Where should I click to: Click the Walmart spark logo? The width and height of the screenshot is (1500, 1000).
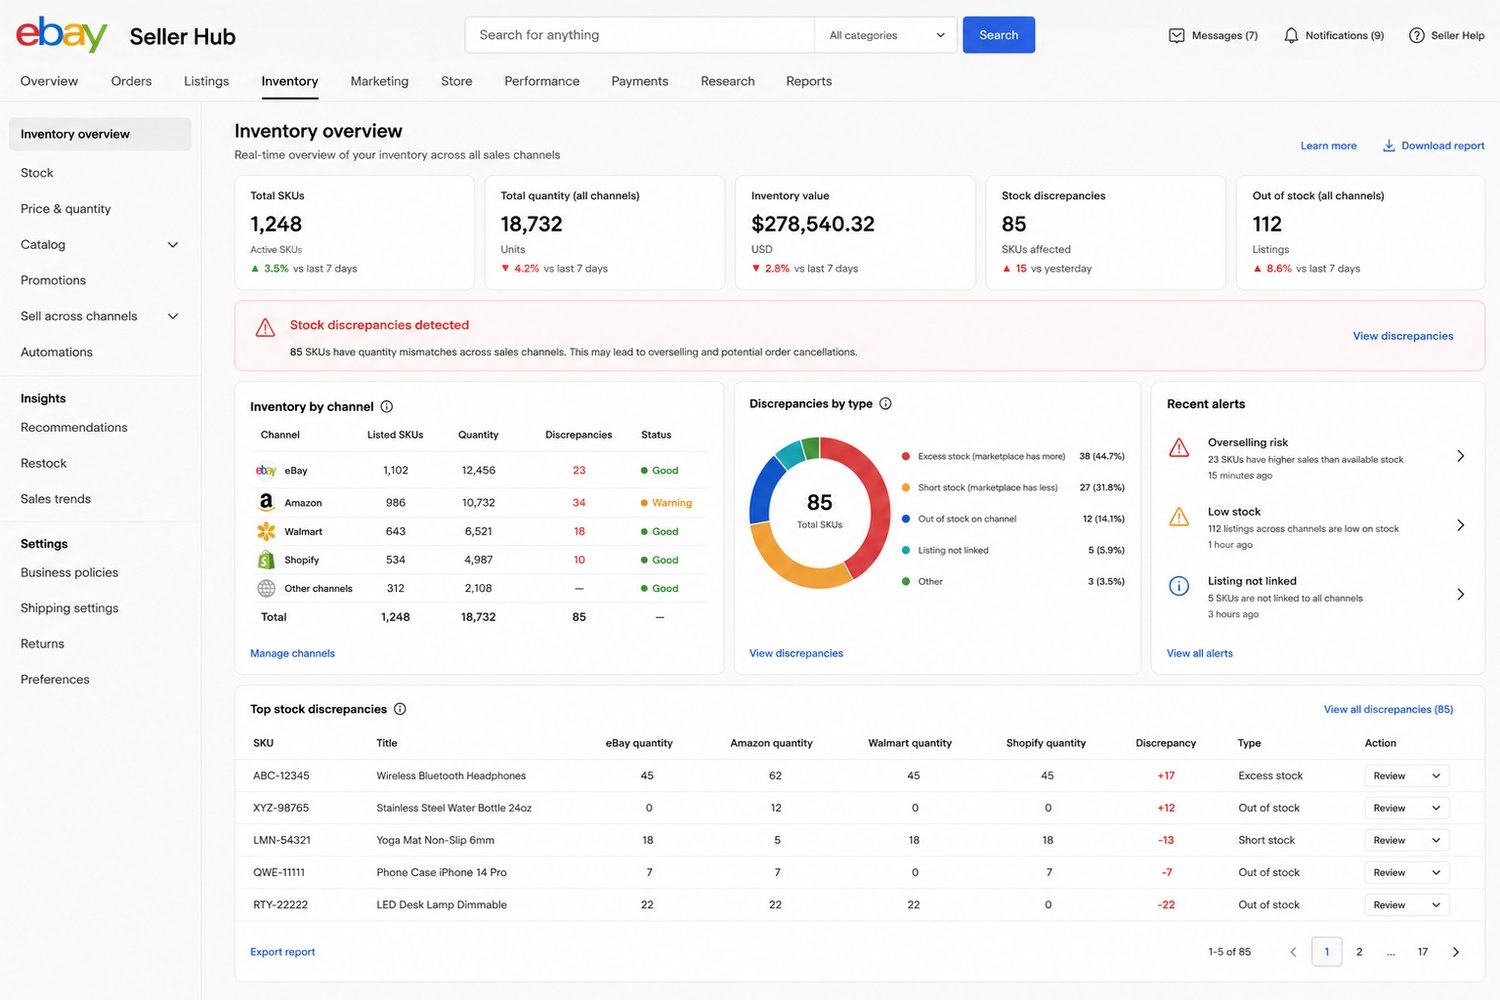pyautogui.click(x=266, y=531)
